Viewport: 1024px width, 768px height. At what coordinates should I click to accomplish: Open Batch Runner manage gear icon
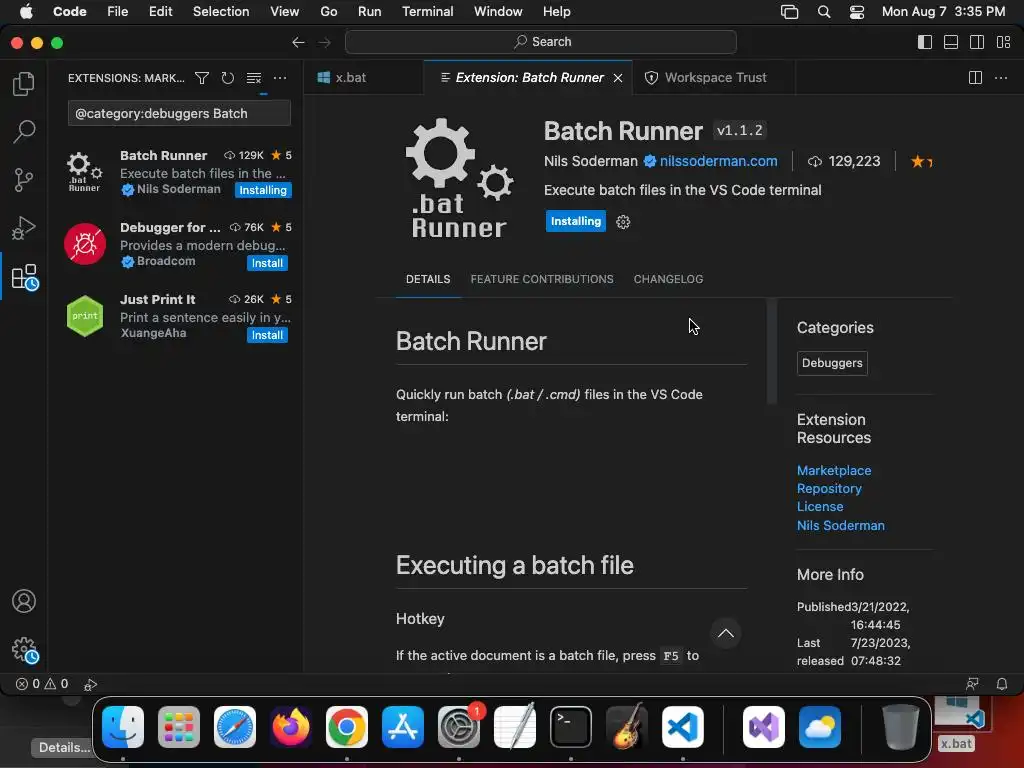pyautogui.click(x=623, y=222)
